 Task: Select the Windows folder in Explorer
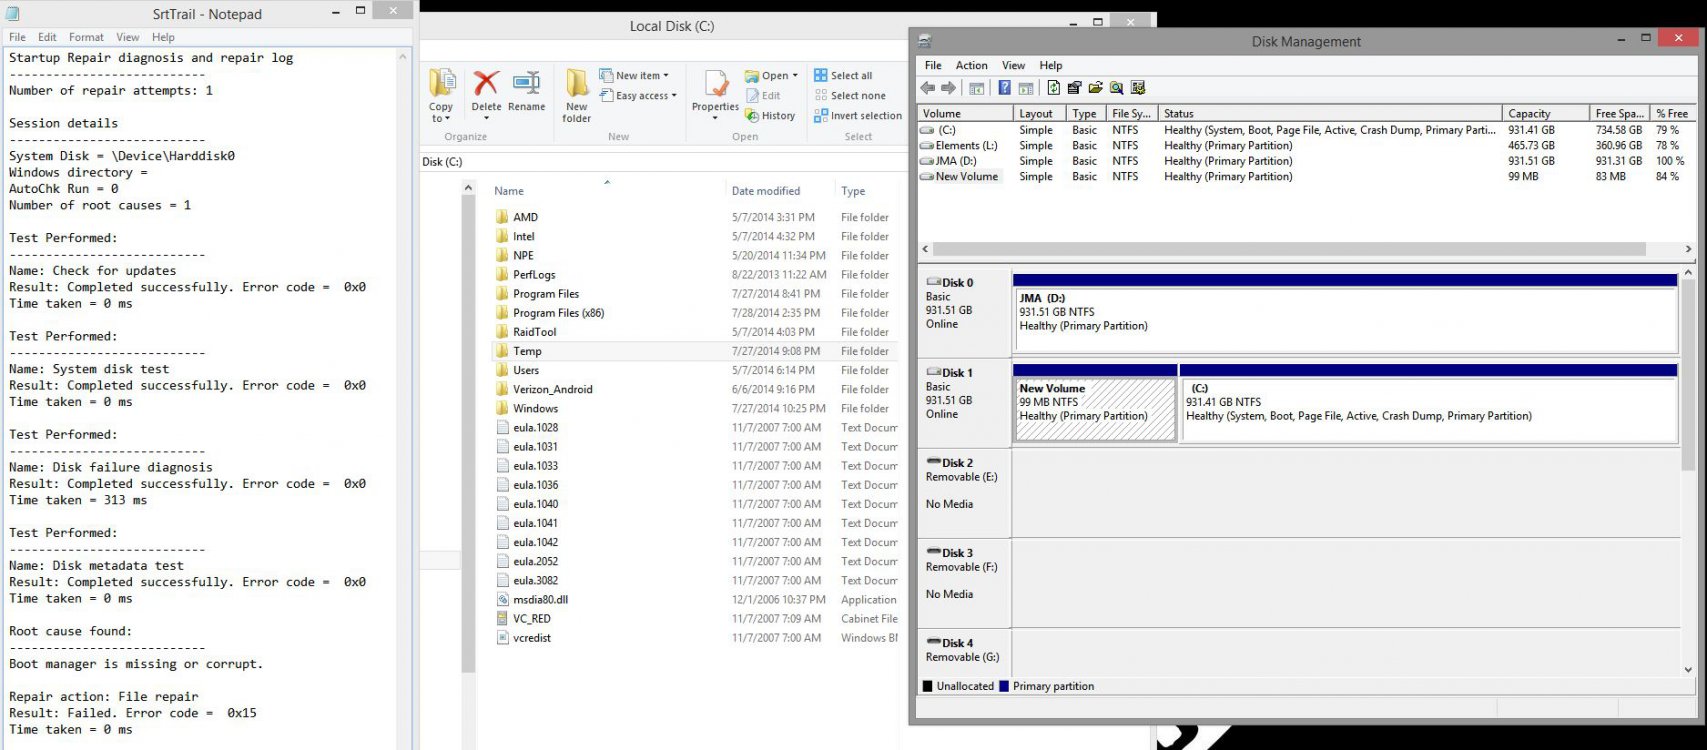[536, 409]
